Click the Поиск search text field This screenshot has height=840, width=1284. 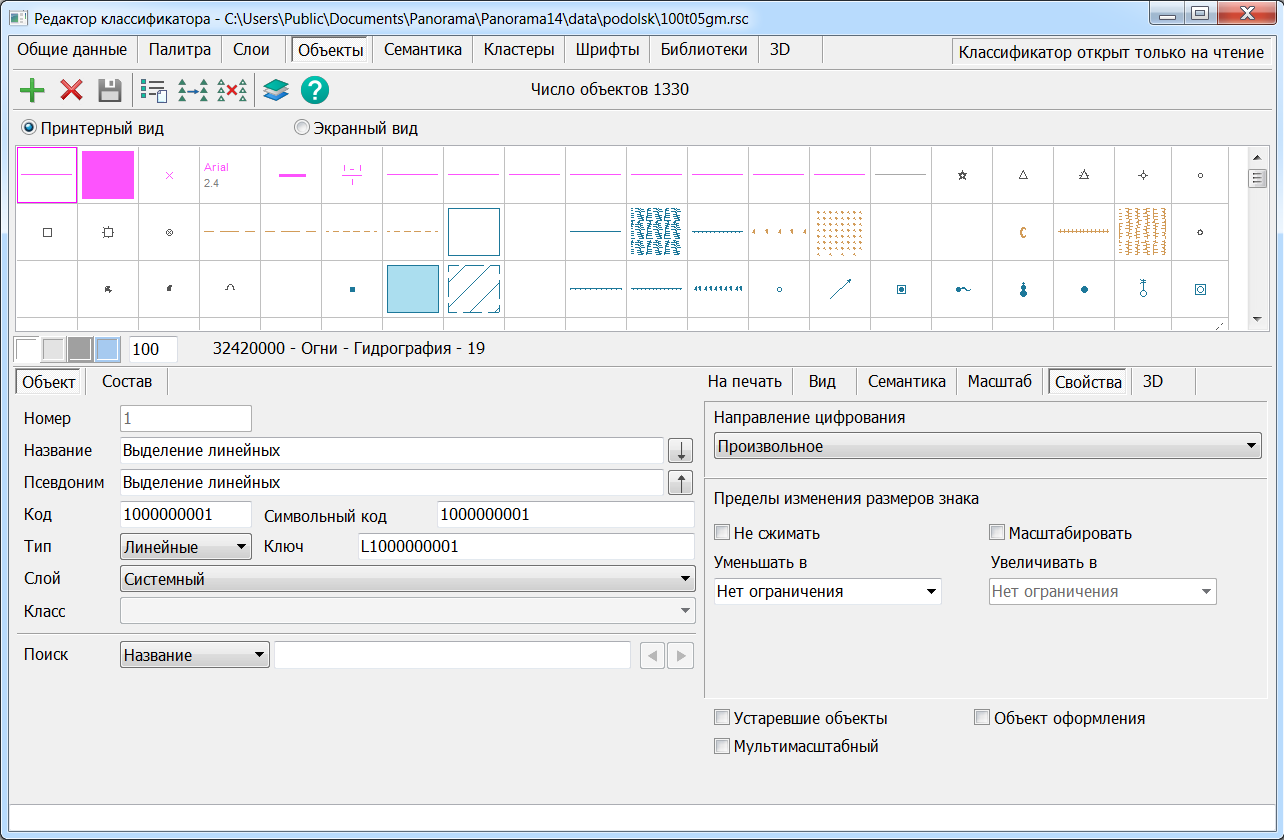452,655
